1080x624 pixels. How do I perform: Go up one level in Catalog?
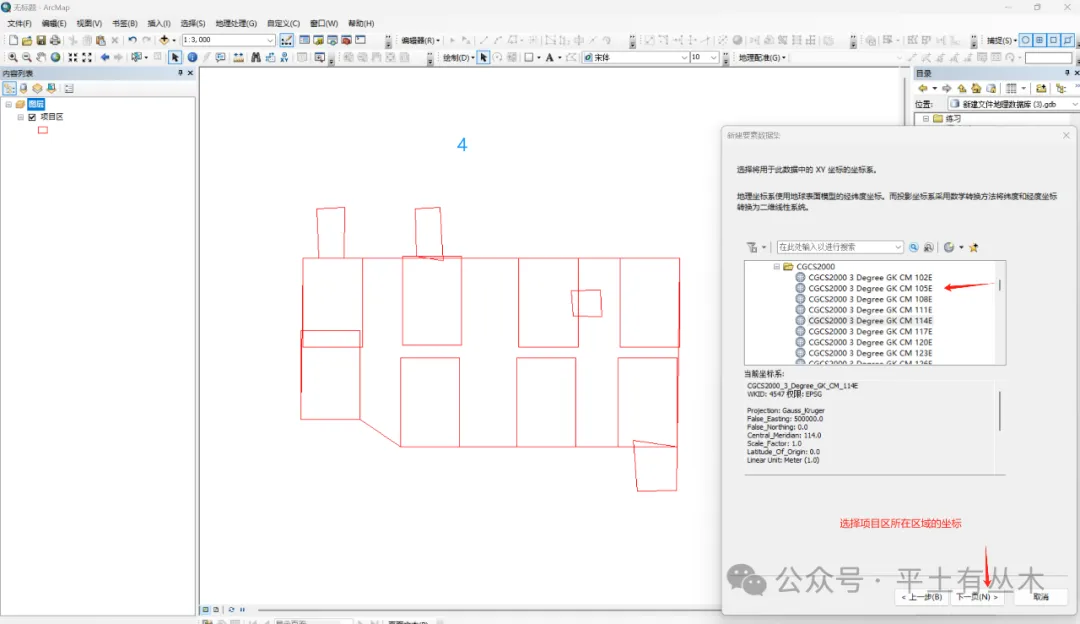tap(962, 88)
